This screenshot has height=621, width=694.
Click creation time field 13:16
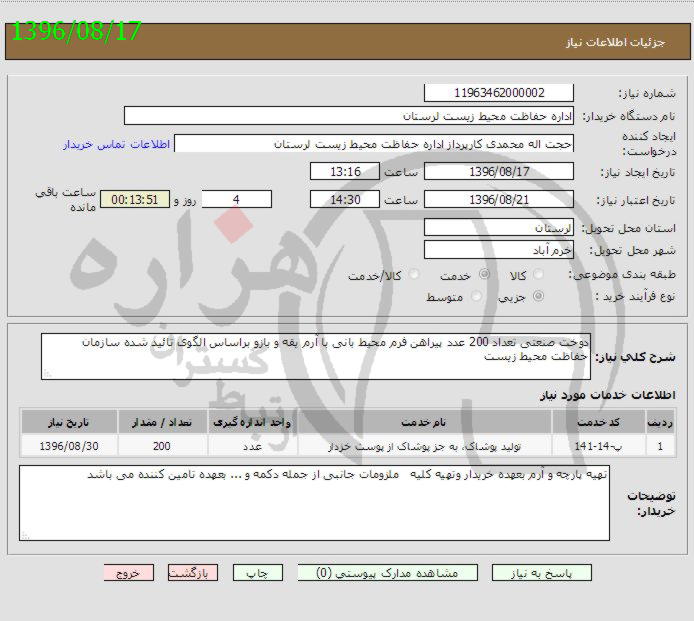point(345,171)
